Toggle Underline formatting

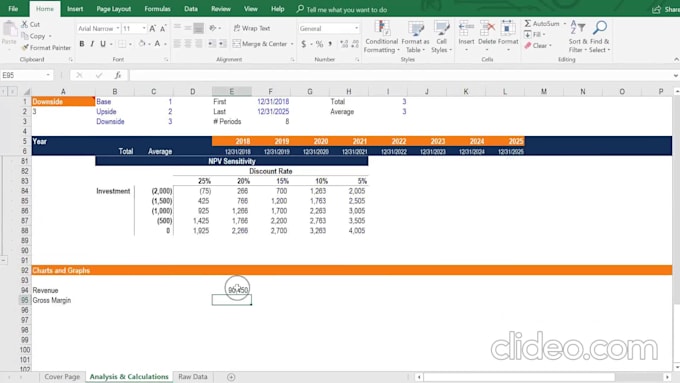tap(103, 44)
